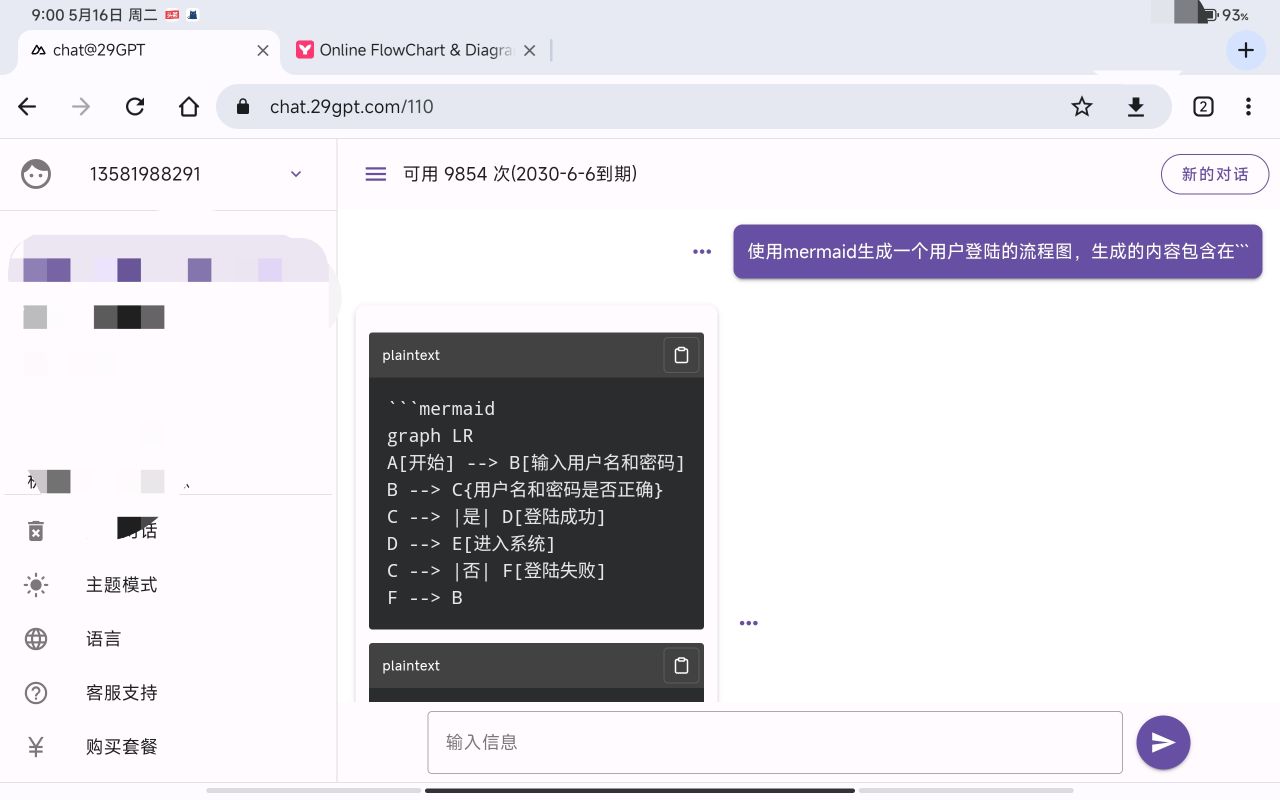This screenshot has width=1280, height=800.
Task: Add a new browser tab with plus button
Action: (1246, 50)
